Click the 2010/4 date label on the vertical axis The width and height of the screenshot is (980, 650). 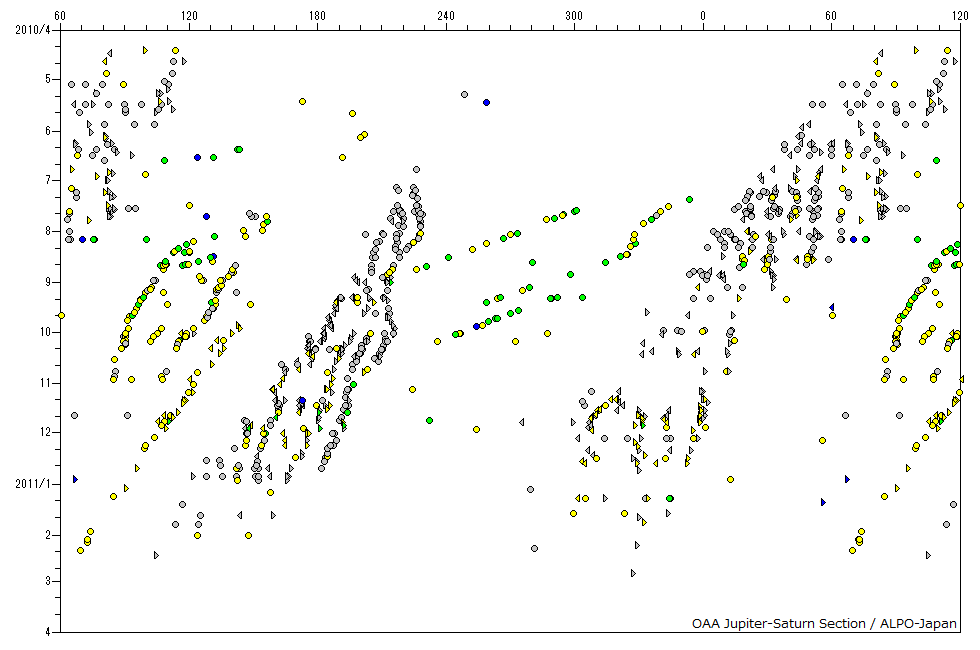click(x=32, y=29)
